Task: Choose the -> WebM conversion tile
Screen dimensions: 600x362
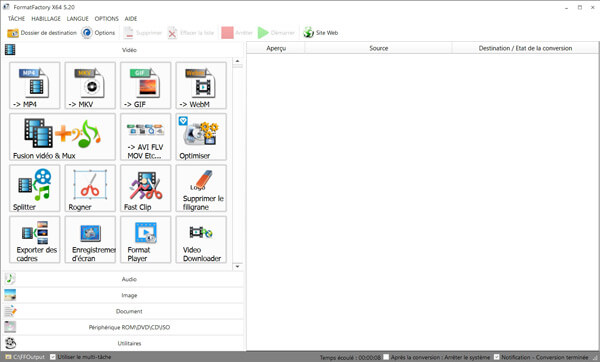Action: click(x=201, y=86)
